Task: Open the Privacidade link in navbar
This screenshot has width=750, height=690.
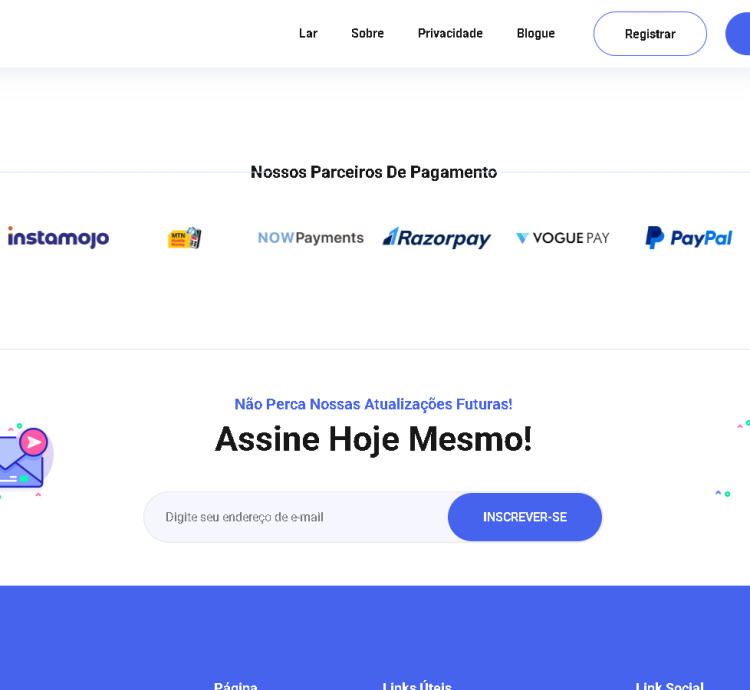Action: [x=450, y=33]
